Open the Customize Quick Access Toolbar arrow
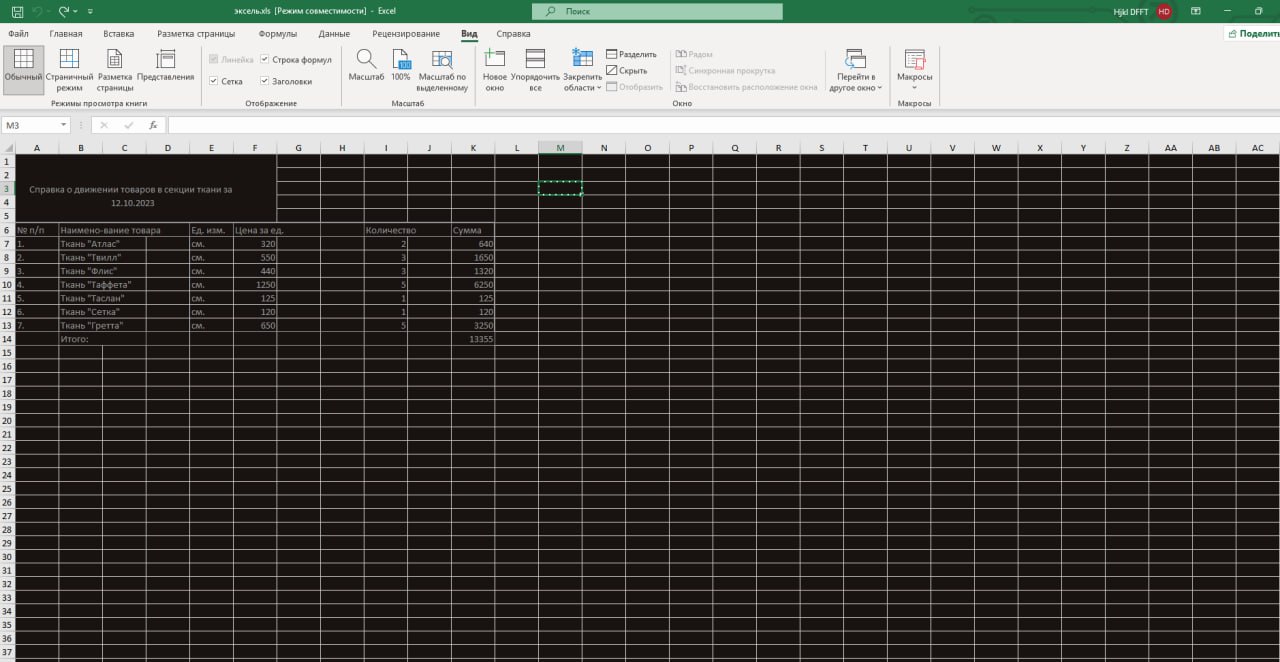 tap(90, 11)
